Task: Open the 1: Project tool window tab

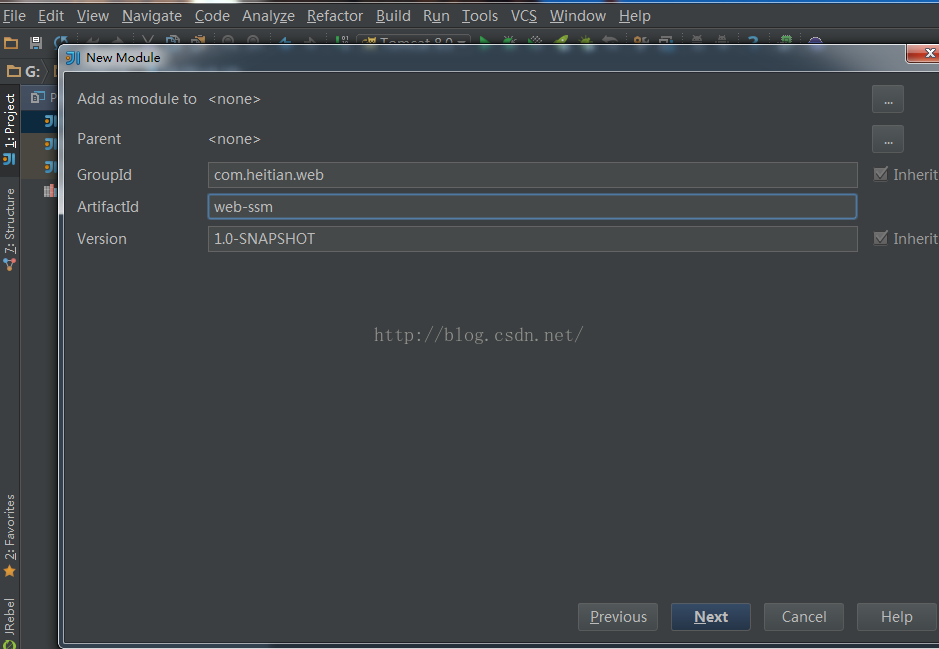Action: 10,129
